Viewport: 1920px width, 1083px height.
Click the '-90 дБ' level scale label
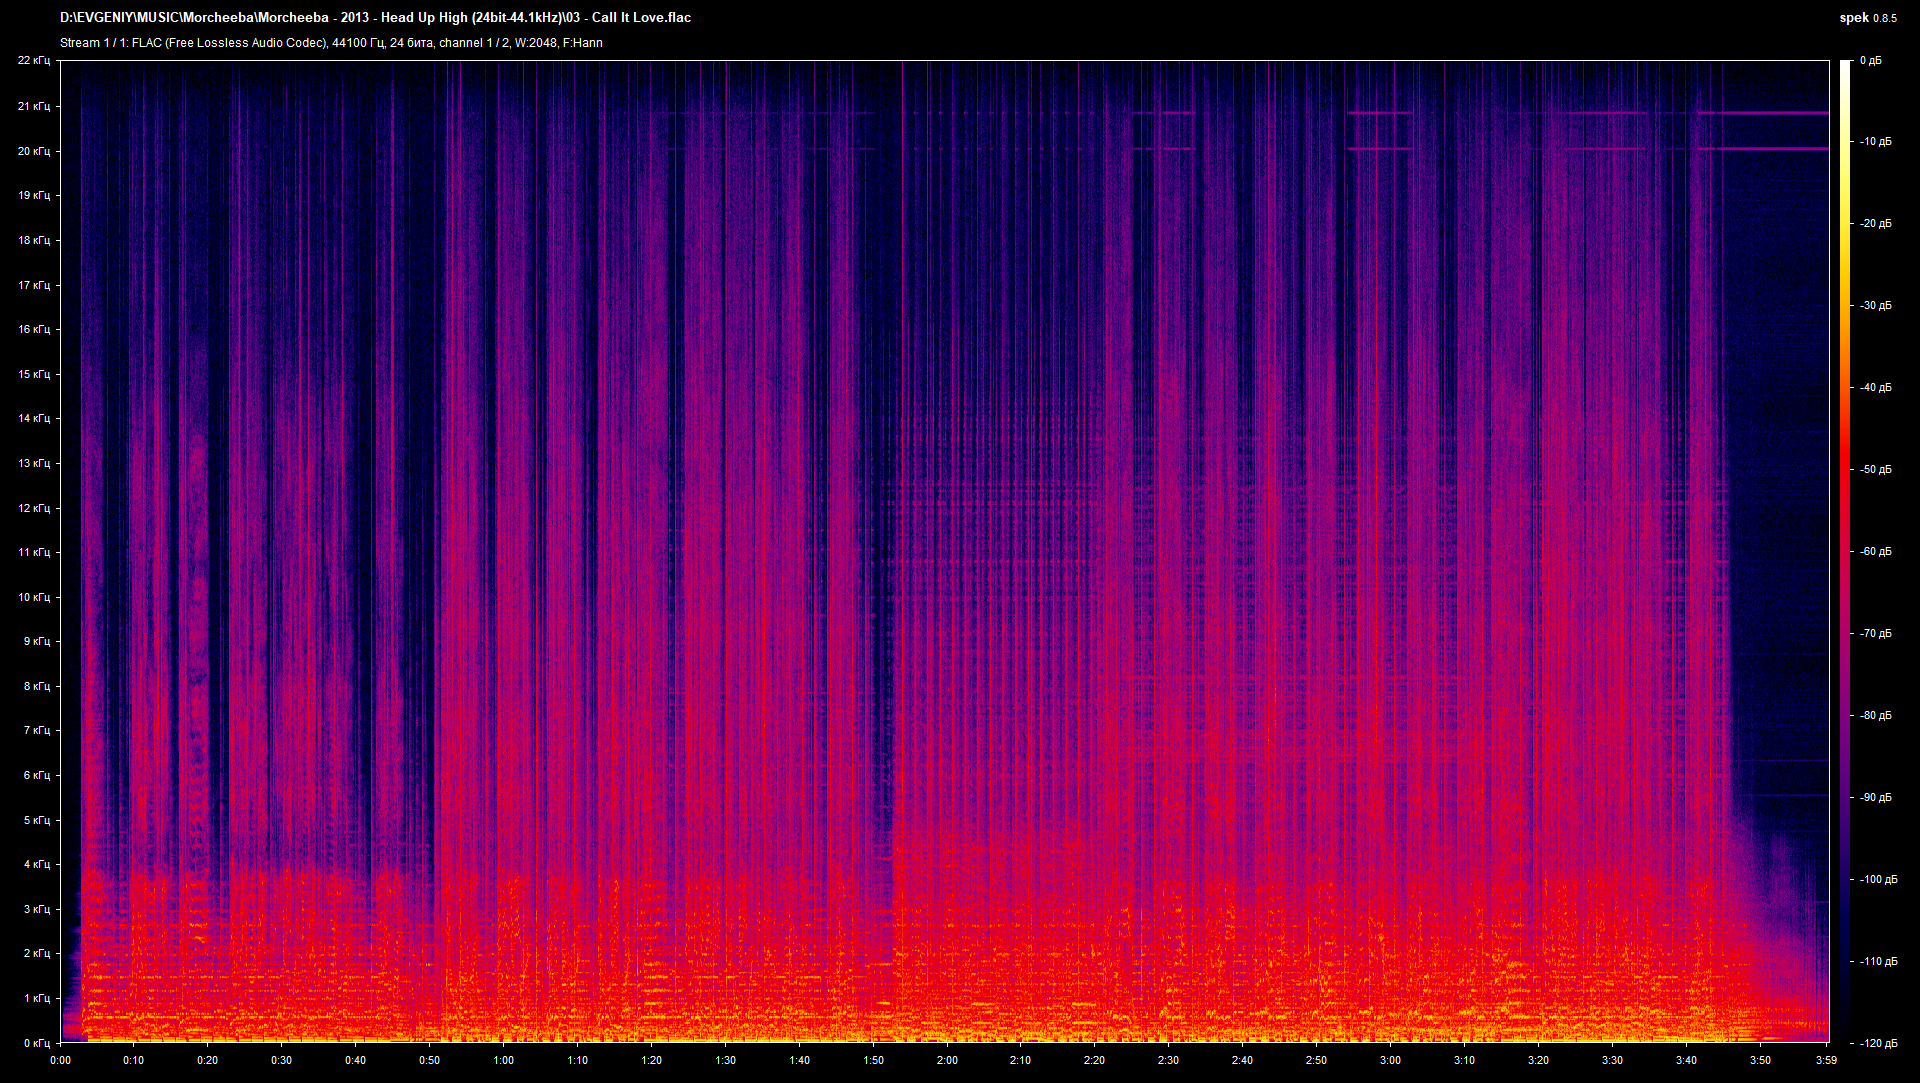pos(1876,798)
